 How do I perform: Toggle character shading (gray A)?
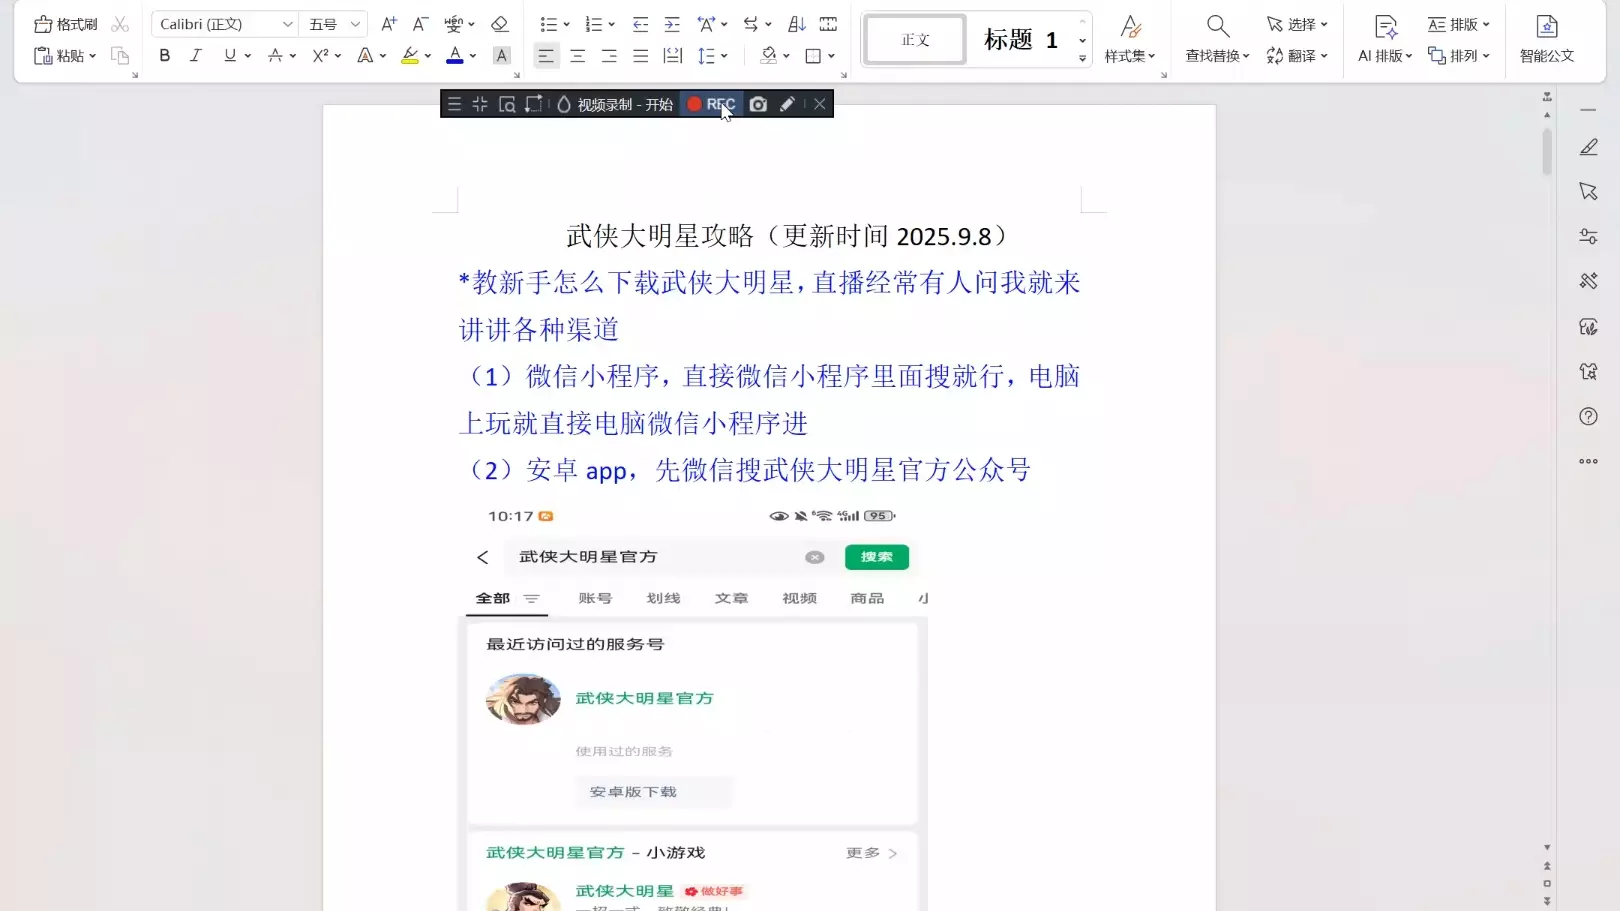(502, 56)
